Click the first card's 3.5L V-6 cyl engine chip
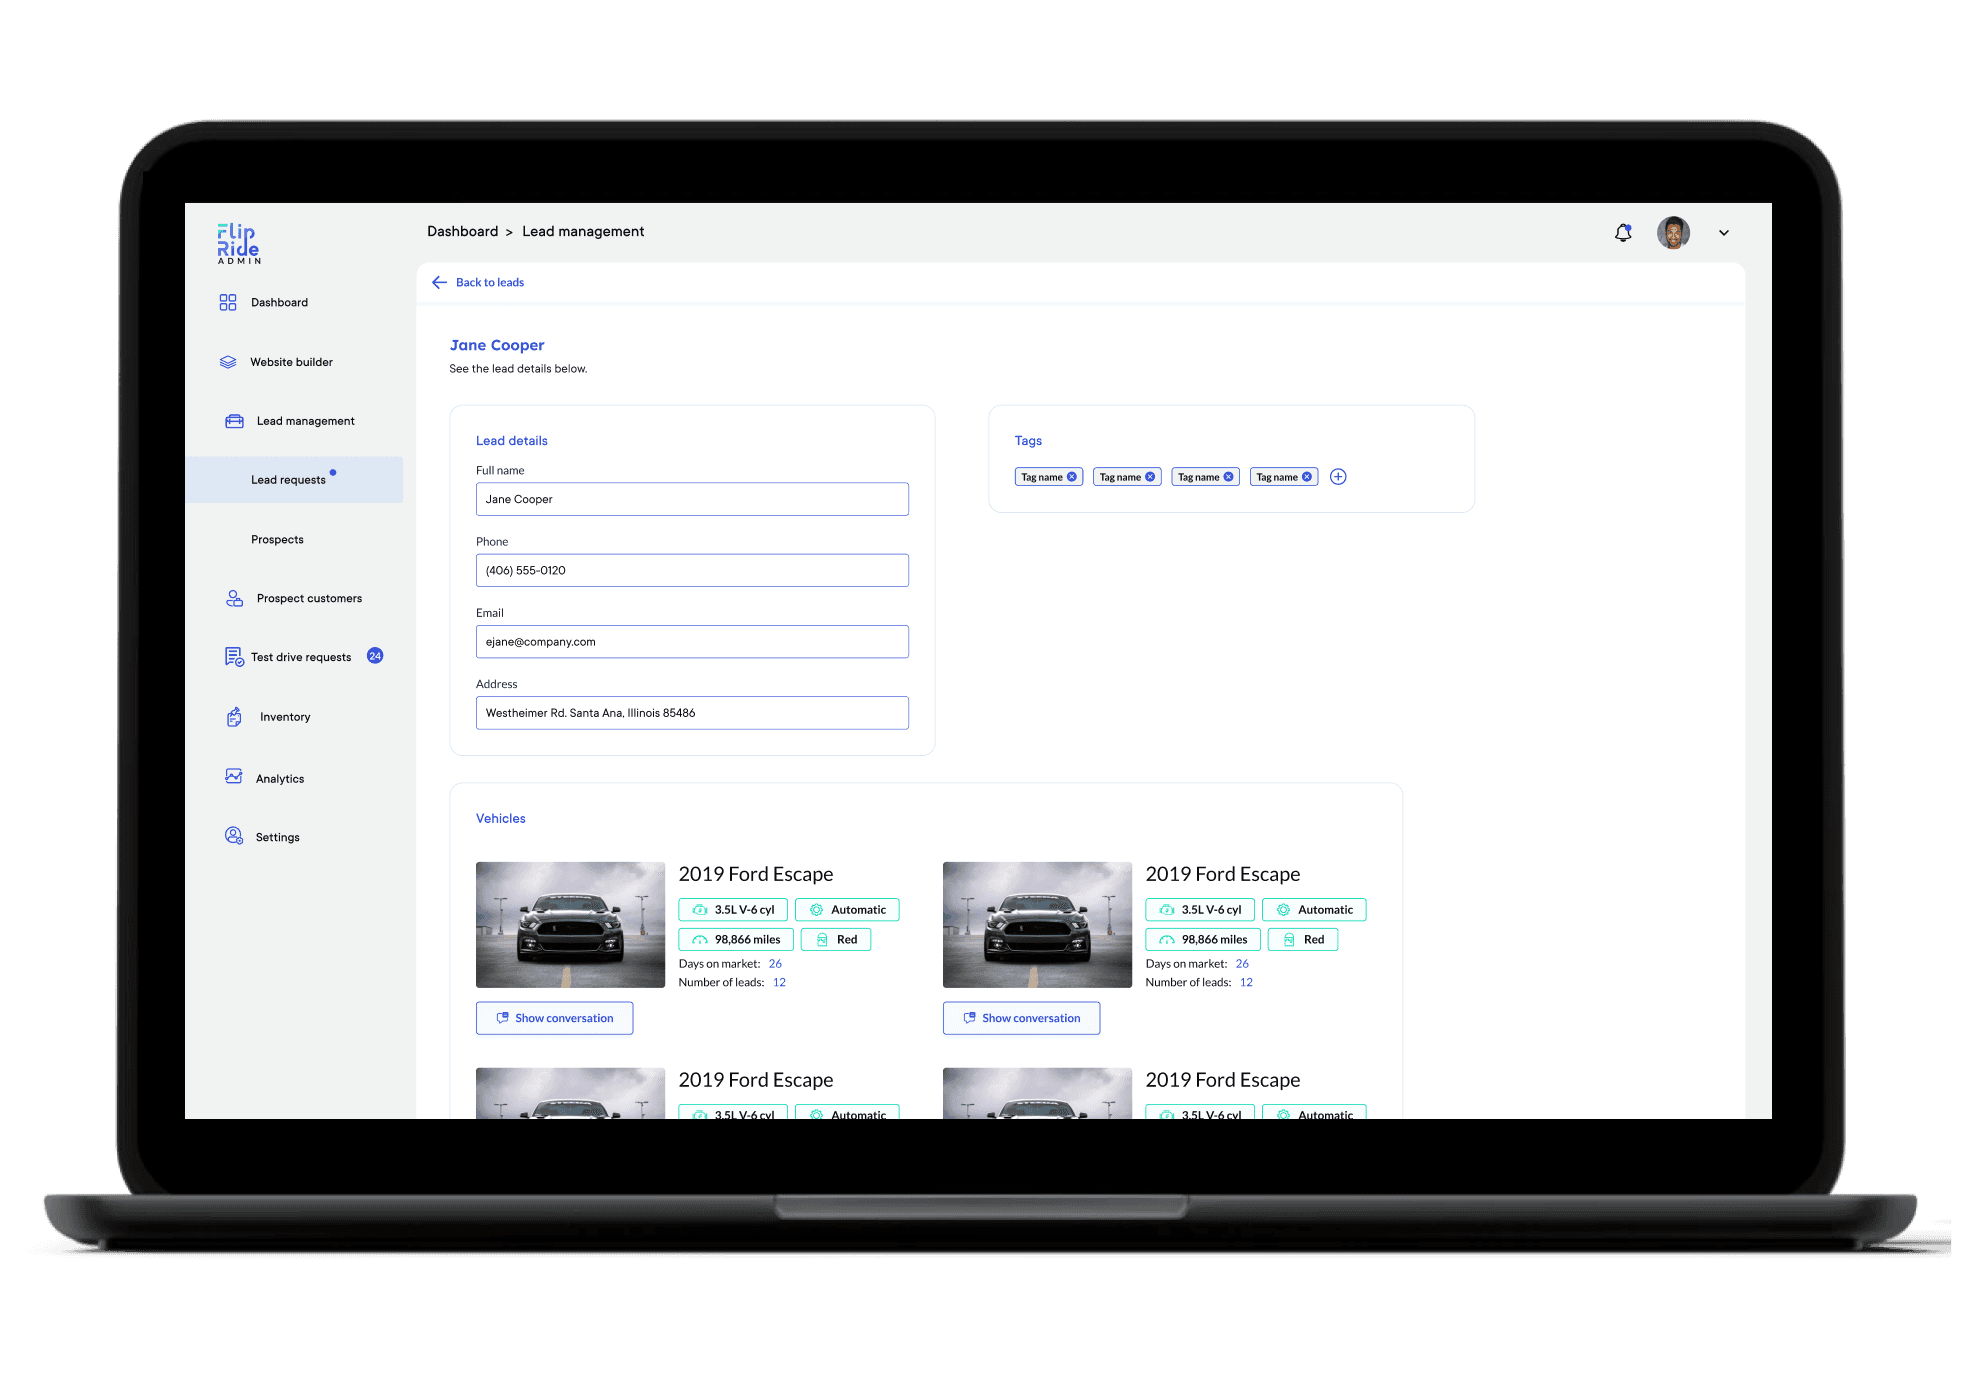This screenshot has height=1373, width=1977. (733, 910)
